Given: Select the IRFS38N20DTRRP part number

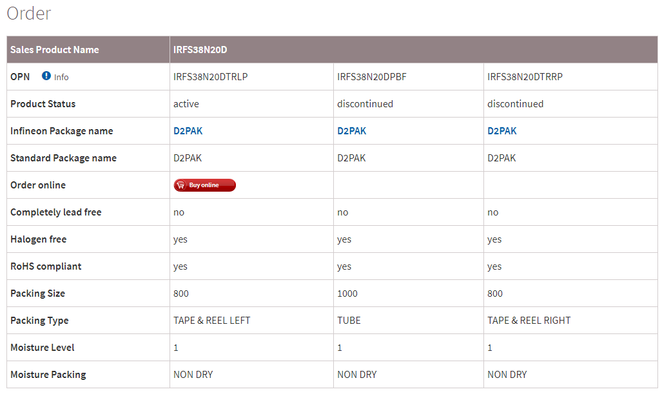Looking at the screenshot, I should pos(525,77).
